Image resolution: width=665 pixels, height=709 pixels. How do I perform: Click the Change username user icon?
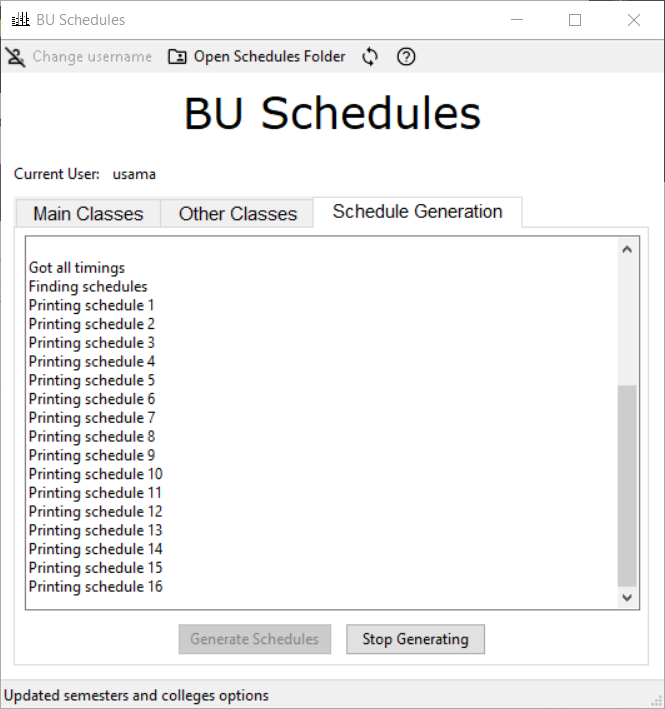[x=16, y=57]
